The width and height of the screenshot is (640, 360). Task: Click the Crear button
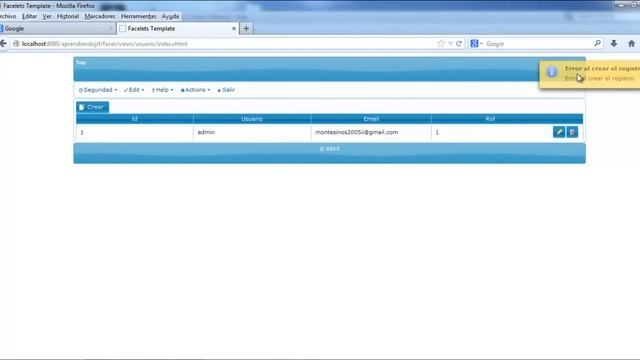(x=92, y=107)
